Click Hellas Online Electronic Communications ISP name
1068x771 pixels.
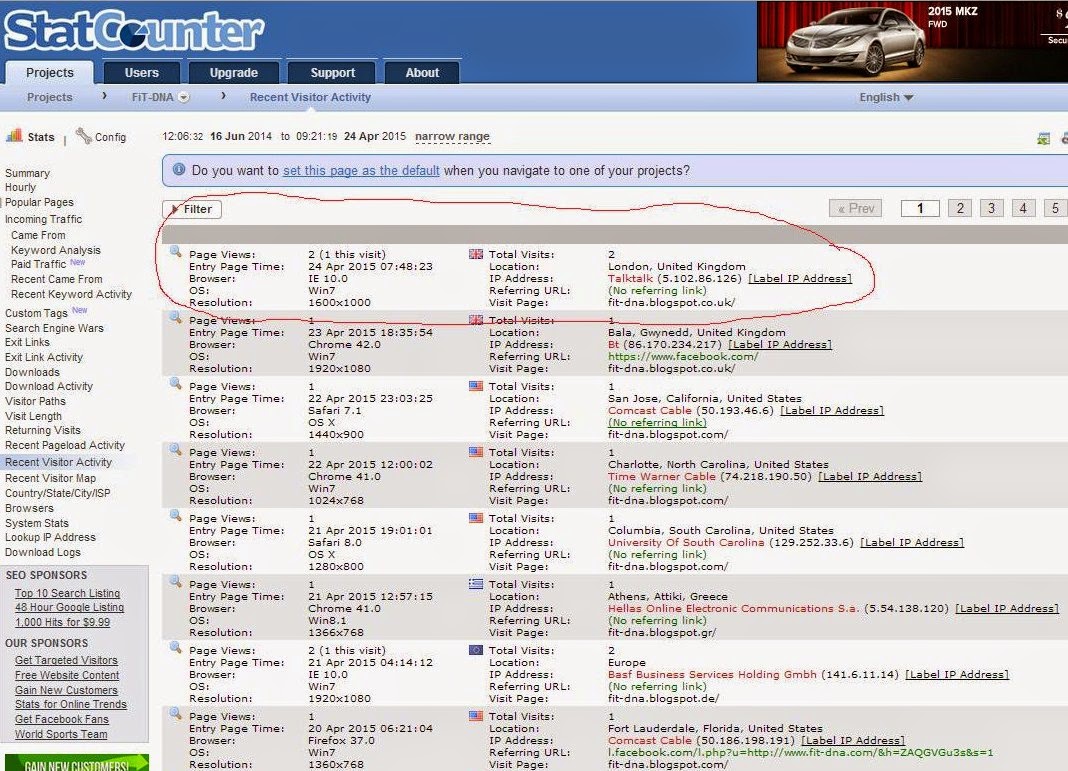[733, 609]
